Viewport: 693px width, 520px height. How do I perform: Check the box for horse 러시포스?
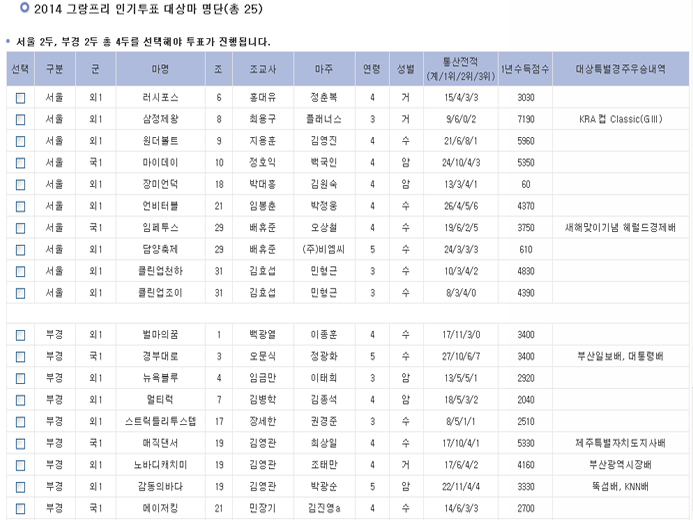coord(20,98)
